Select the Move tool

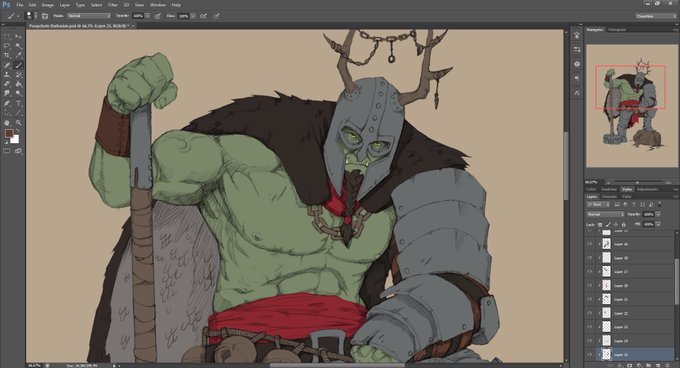18,36
